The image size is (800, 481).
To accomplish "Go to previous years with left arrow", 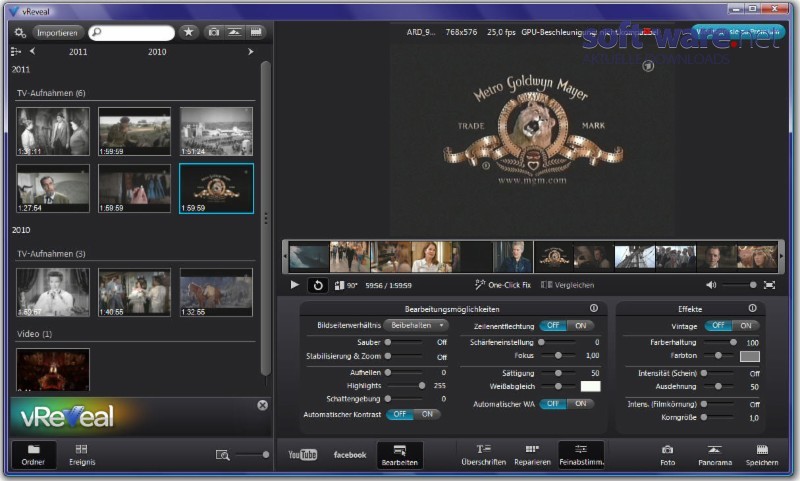I will pos(33,51).
